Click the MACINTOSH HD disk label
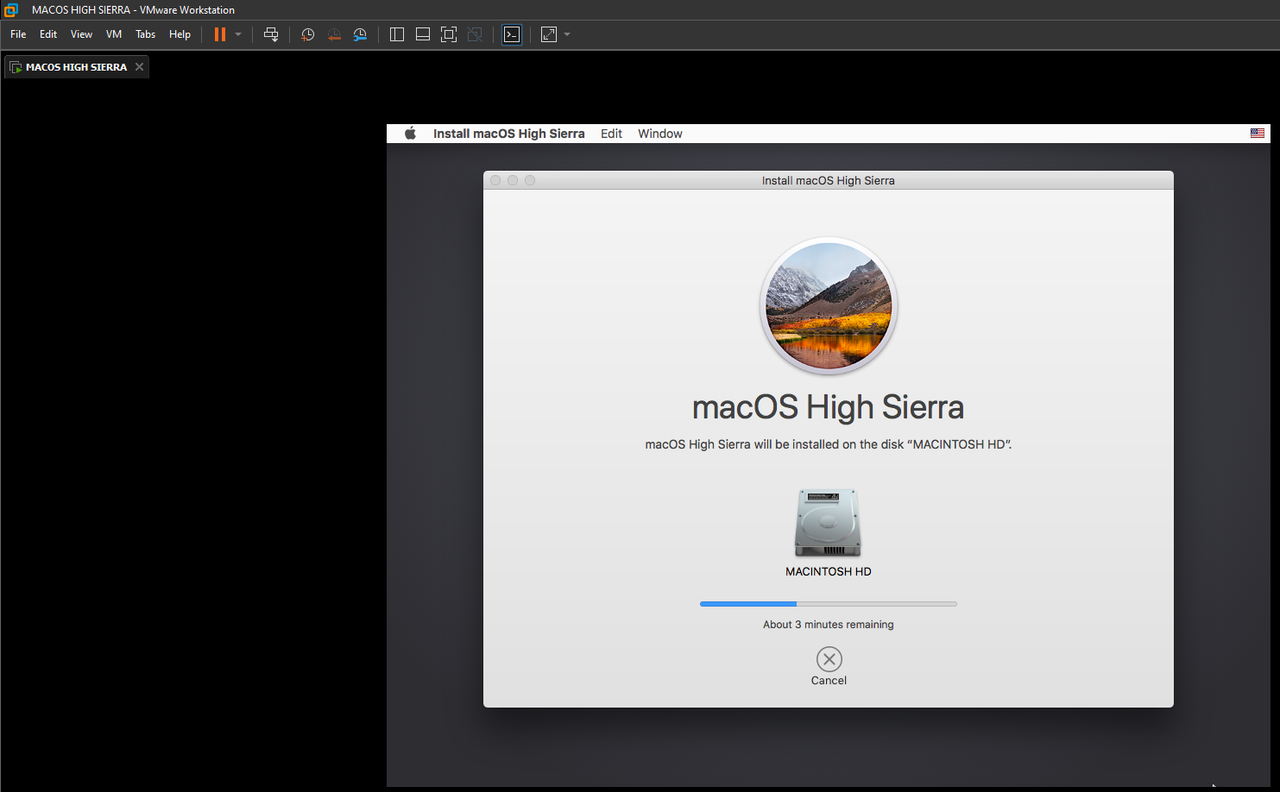Image resolution: width=1280 pixels, height=792 pixels. [828, 571]
